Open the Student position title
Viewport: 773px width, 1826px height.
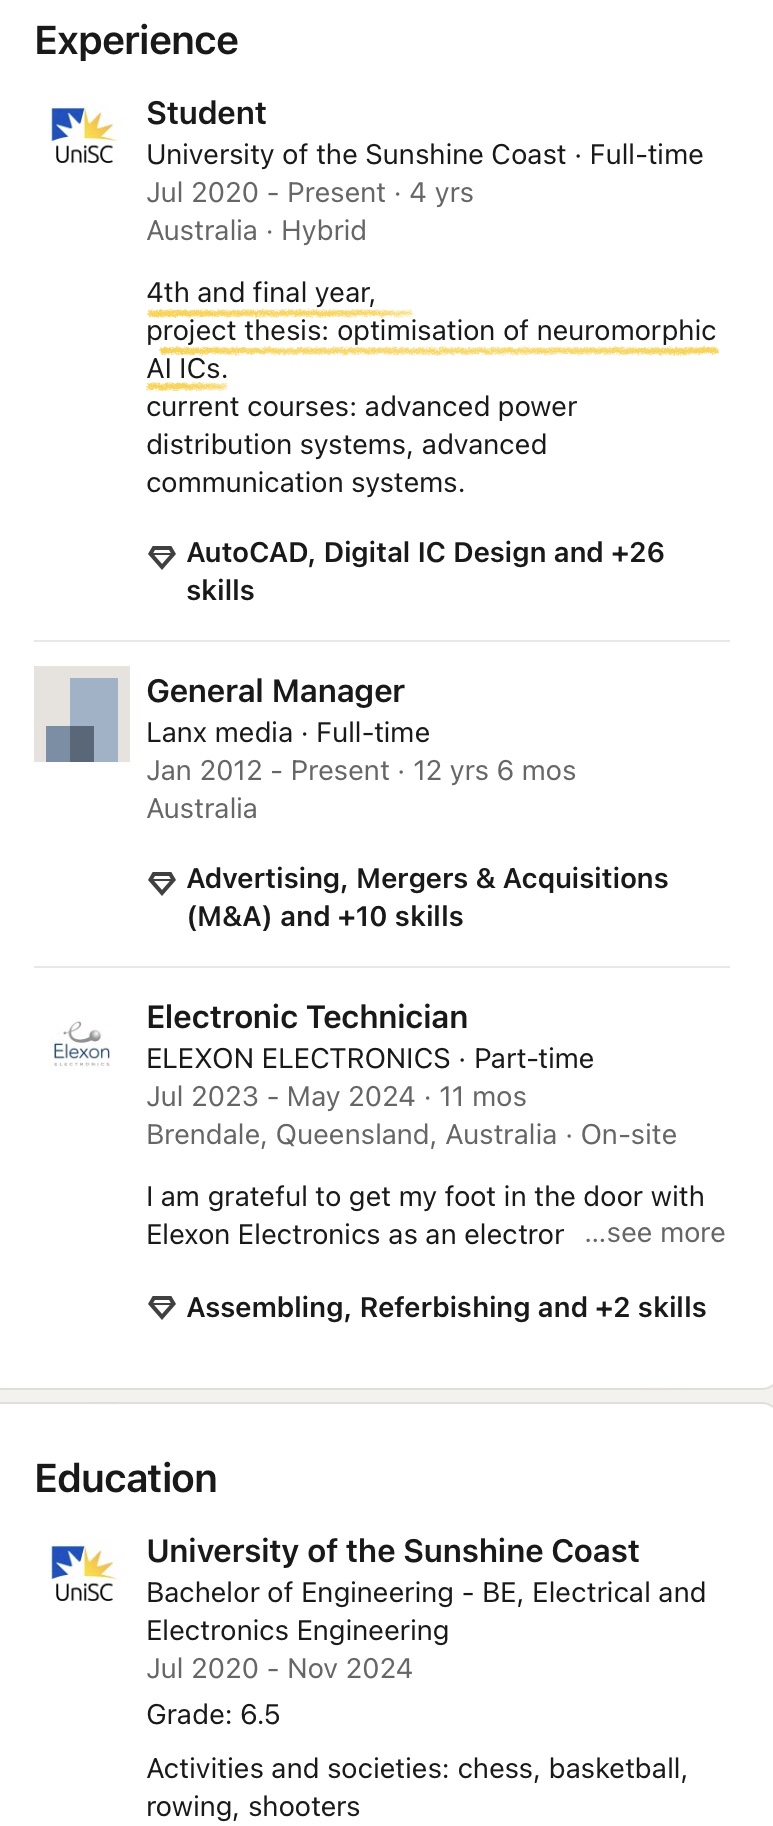[x=206, y=113]
